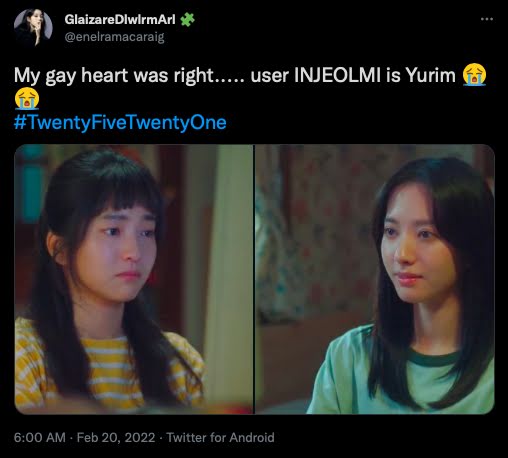Open GlaizareDIwIrmArI display name profile
Viewport: 508px width, 458px height.
(120, 20)
